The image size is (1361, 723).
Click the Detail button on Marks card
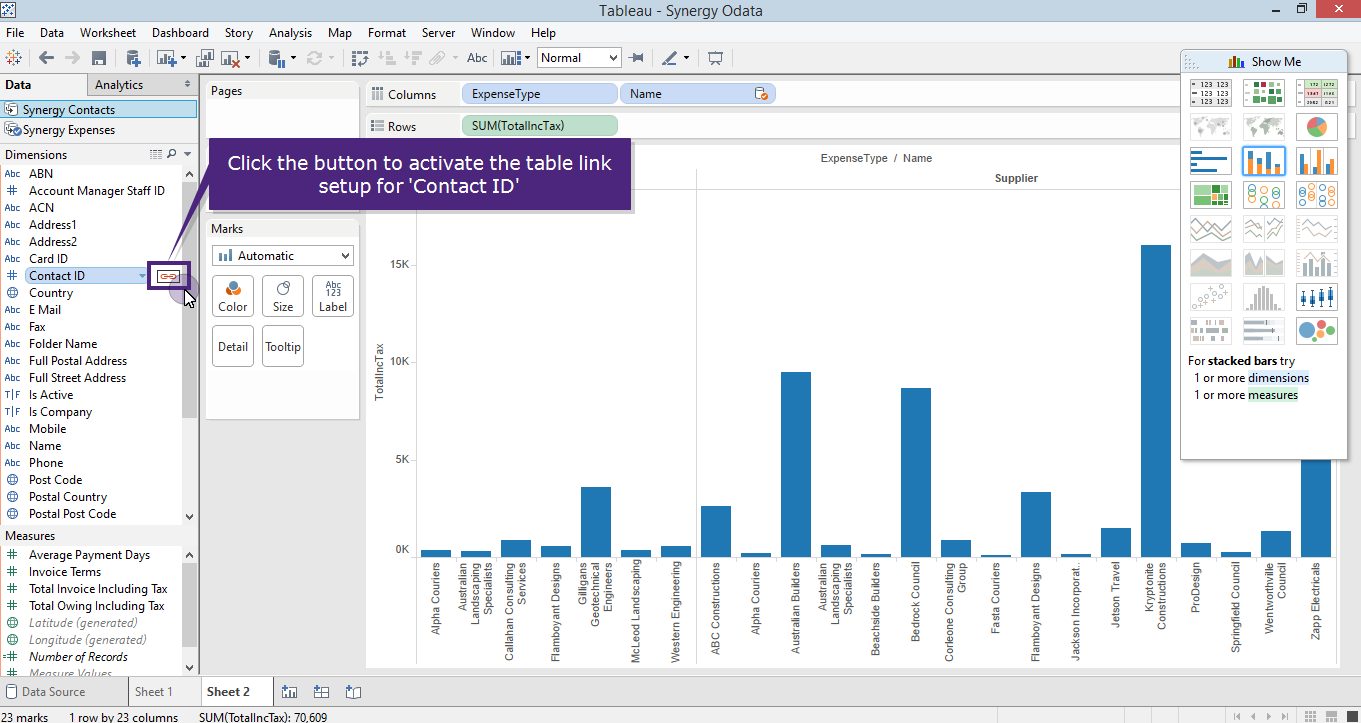tap(233, 346)
